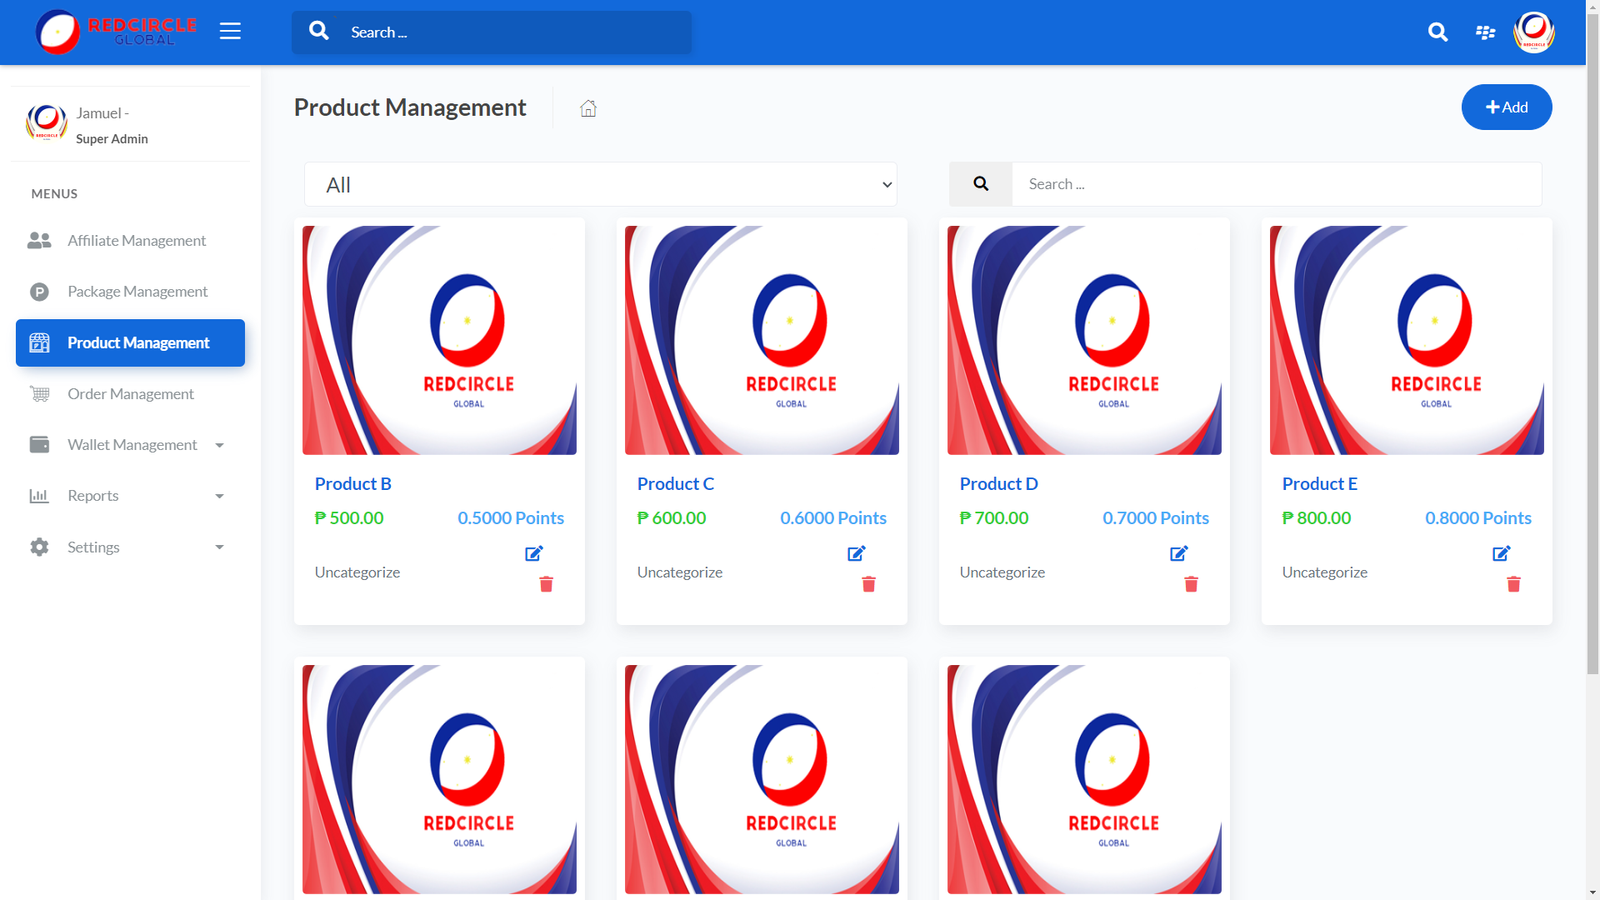This screenshot has height=900, width=1600.
Task: Open Wallet Management menu item
Action: click(x=130, y=445)
